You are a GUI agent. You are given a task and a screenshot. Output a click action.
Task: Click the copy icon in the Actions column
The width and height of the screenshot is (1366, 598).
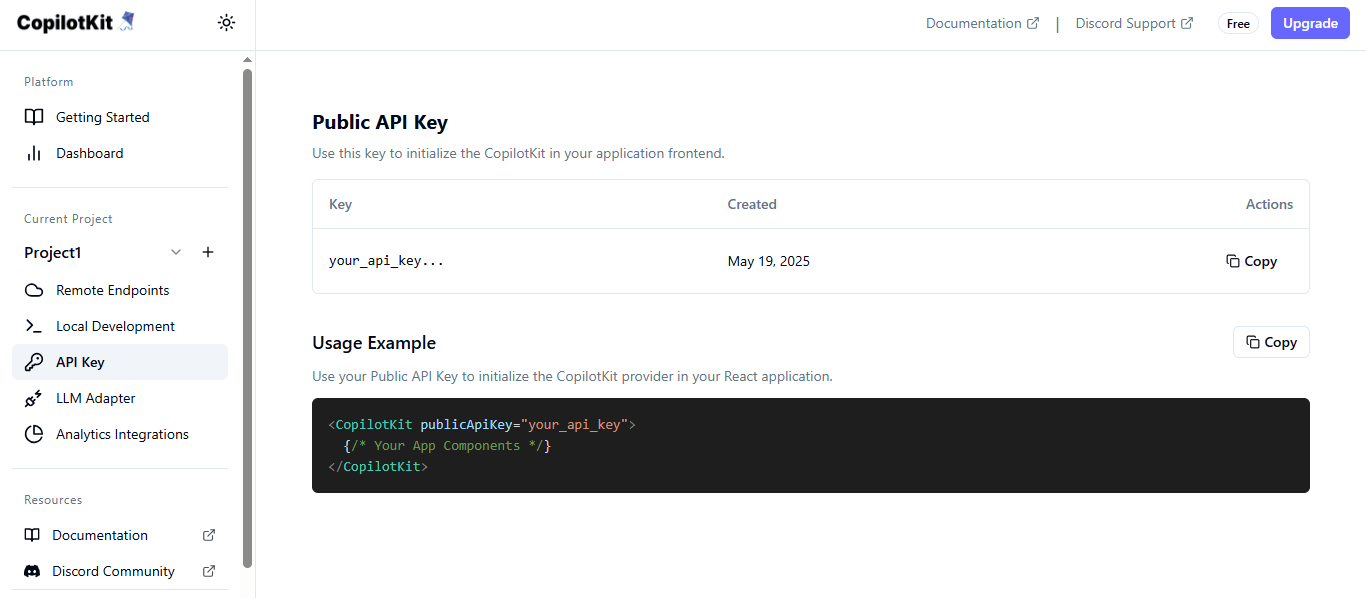click(1233, 261)
